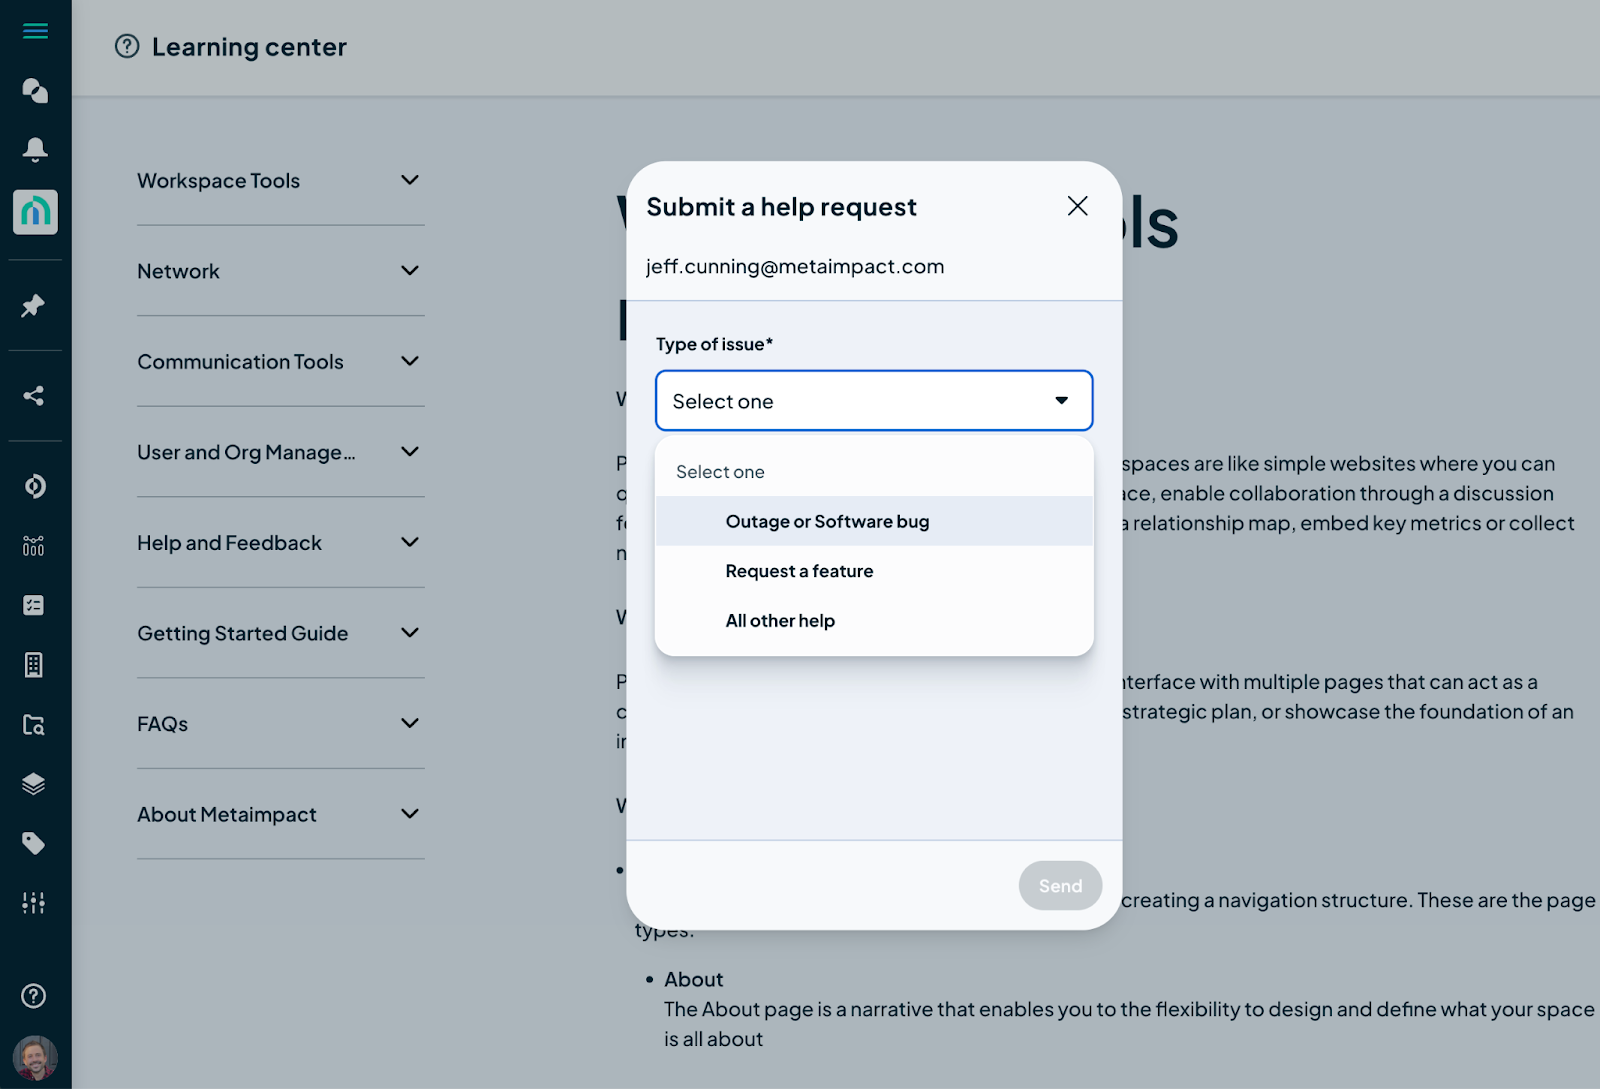This screenshot has height=1089, width=1600.
Task: Open the notifications bell icon
Action: (35, 150)
